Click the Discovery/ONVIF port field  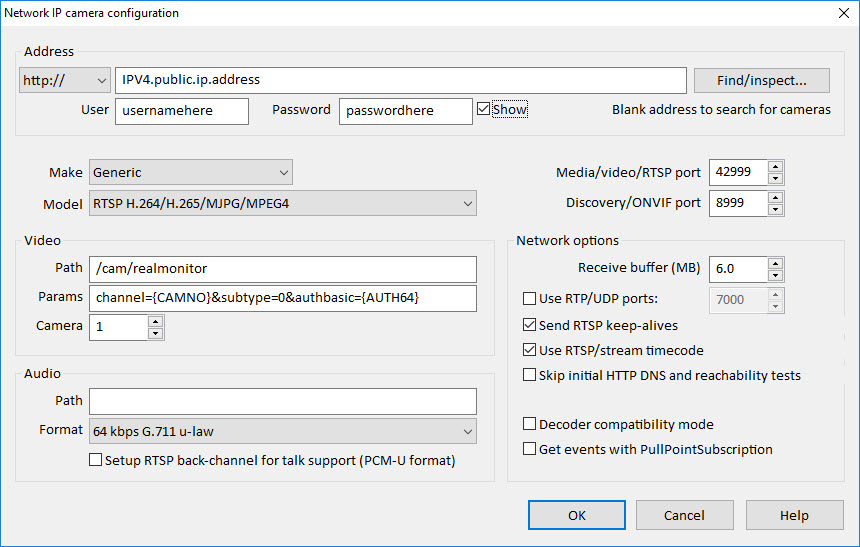tap(738, 203)
